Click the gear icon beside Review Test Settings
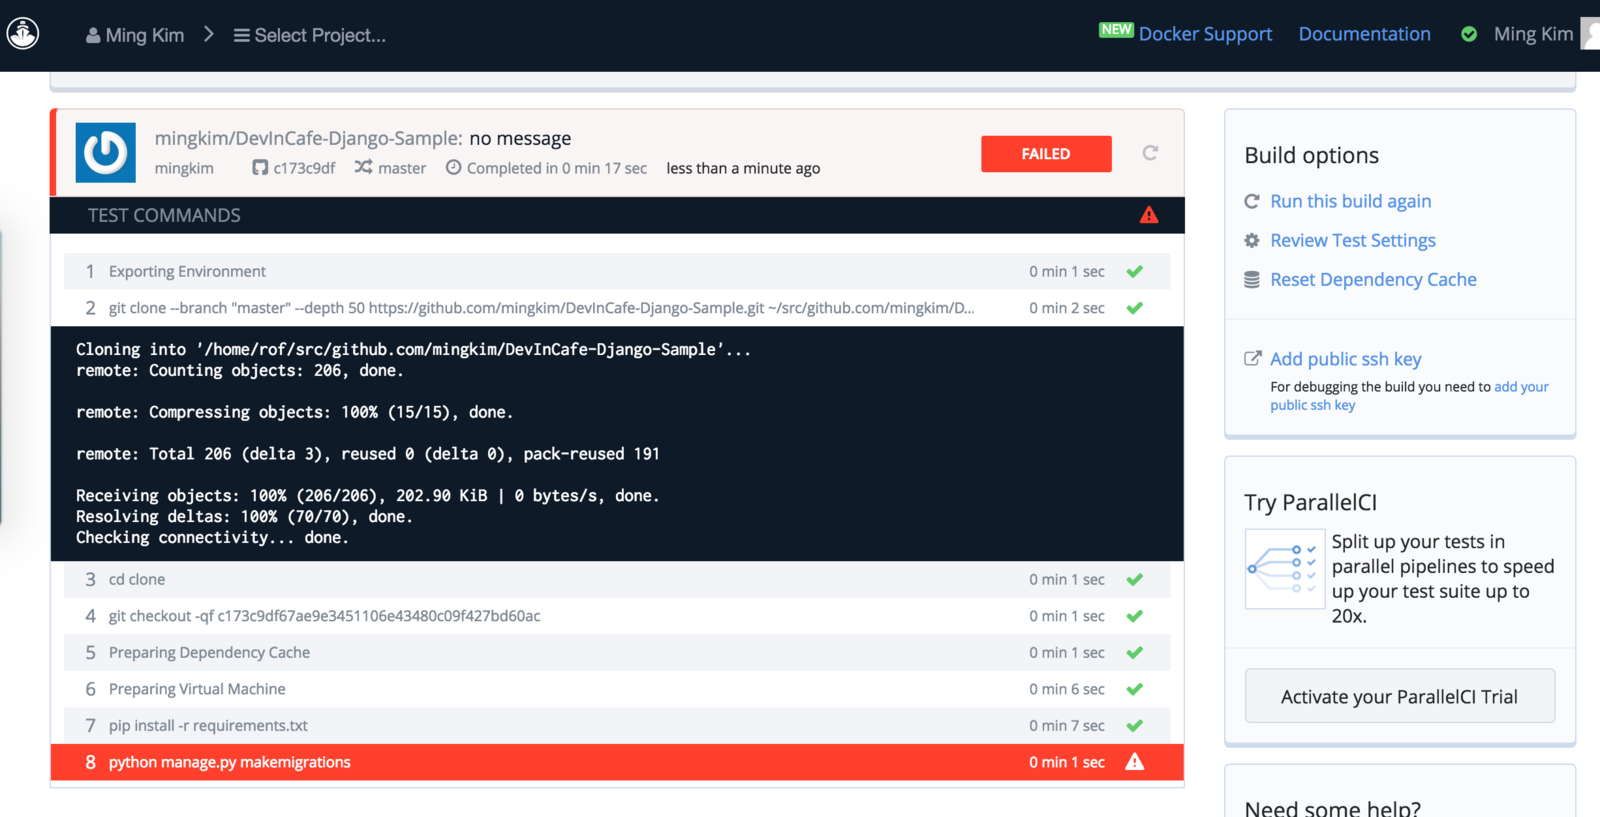1600x817 pixels. point(1252,240)
